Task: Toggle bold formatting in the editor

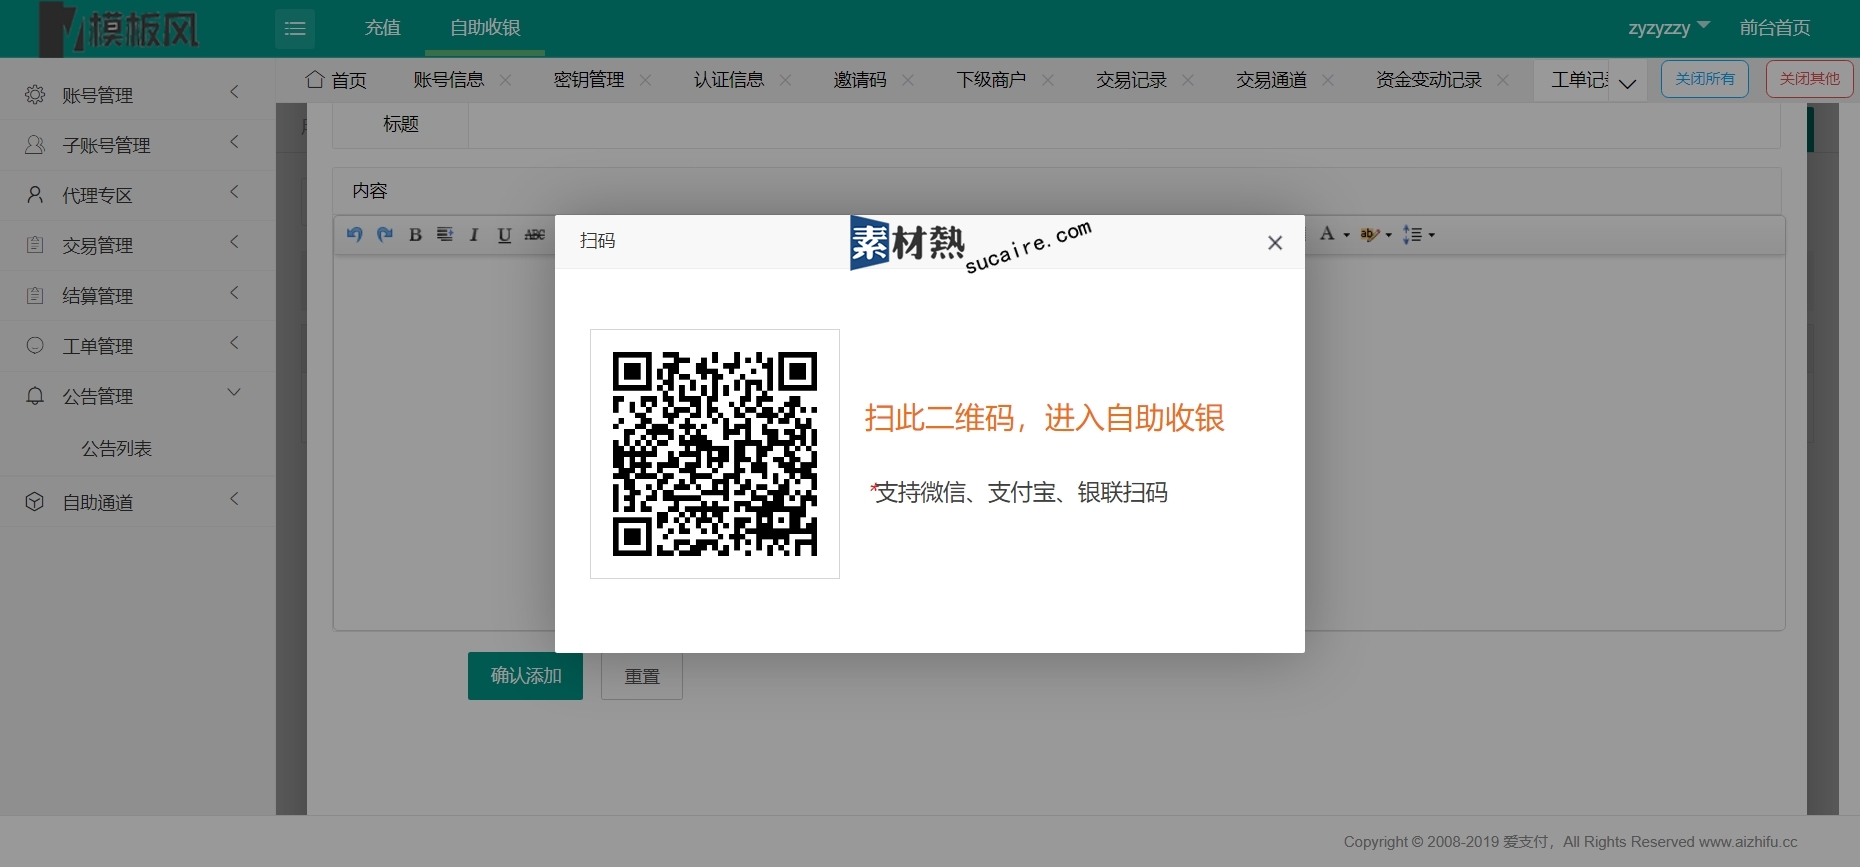Action: (x=415, y=235)
